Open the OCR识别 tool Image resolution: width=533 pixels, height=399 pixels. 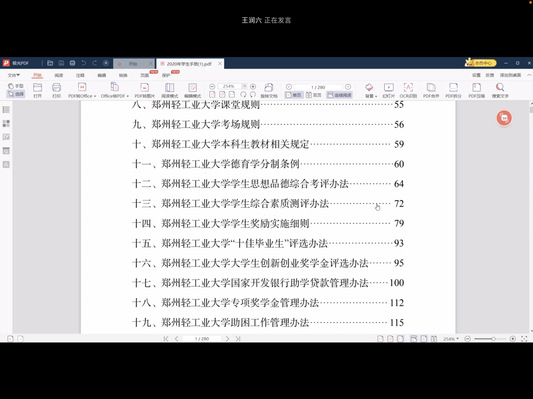tap(408, 87)
